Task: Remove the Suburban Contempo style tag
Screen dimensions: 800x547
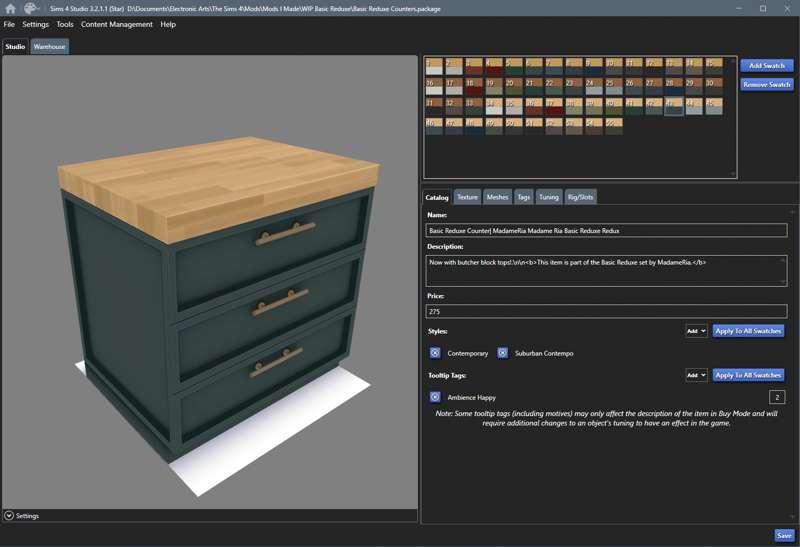Action: tap(503, 353)
